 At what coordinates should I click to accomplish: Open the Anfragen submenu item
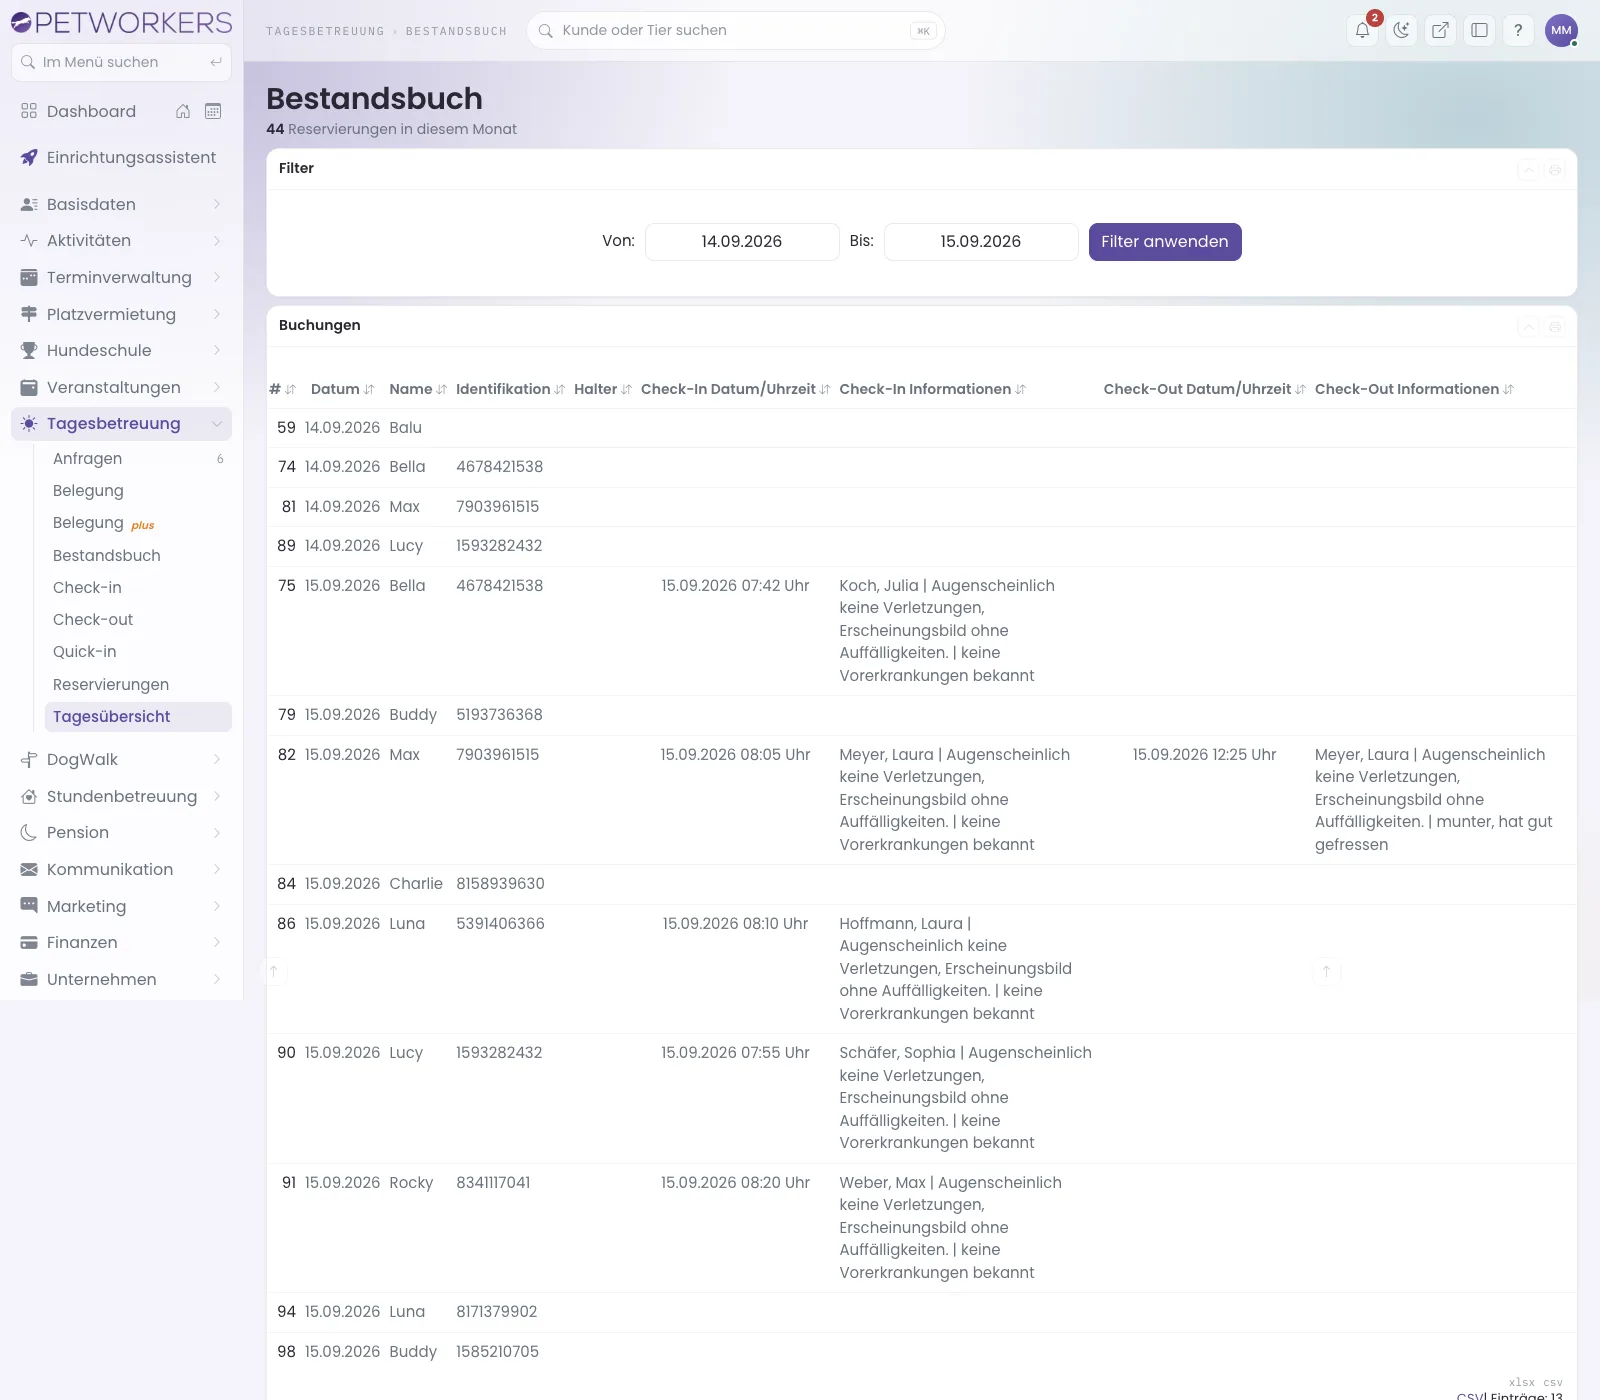pos(138,458)
